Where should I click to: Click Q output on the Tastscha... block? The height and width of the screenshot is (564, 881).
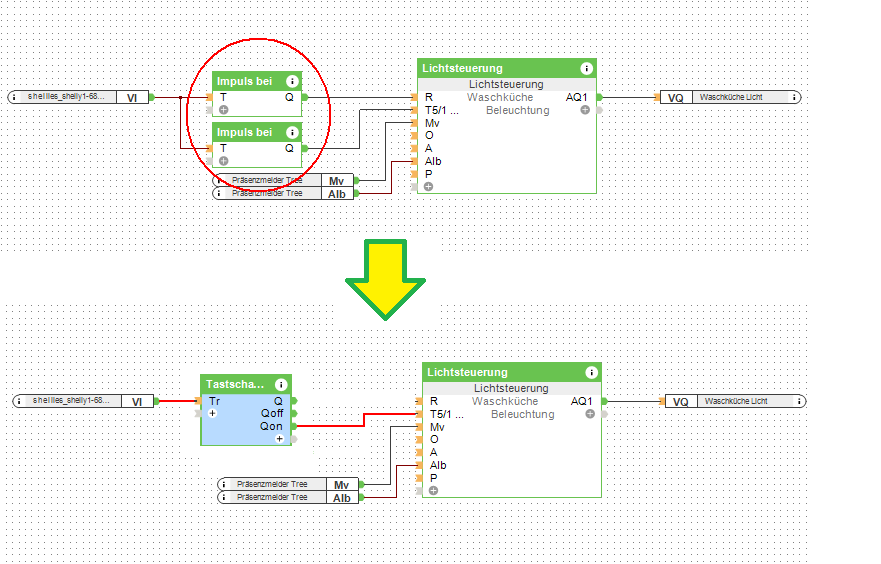278,401
